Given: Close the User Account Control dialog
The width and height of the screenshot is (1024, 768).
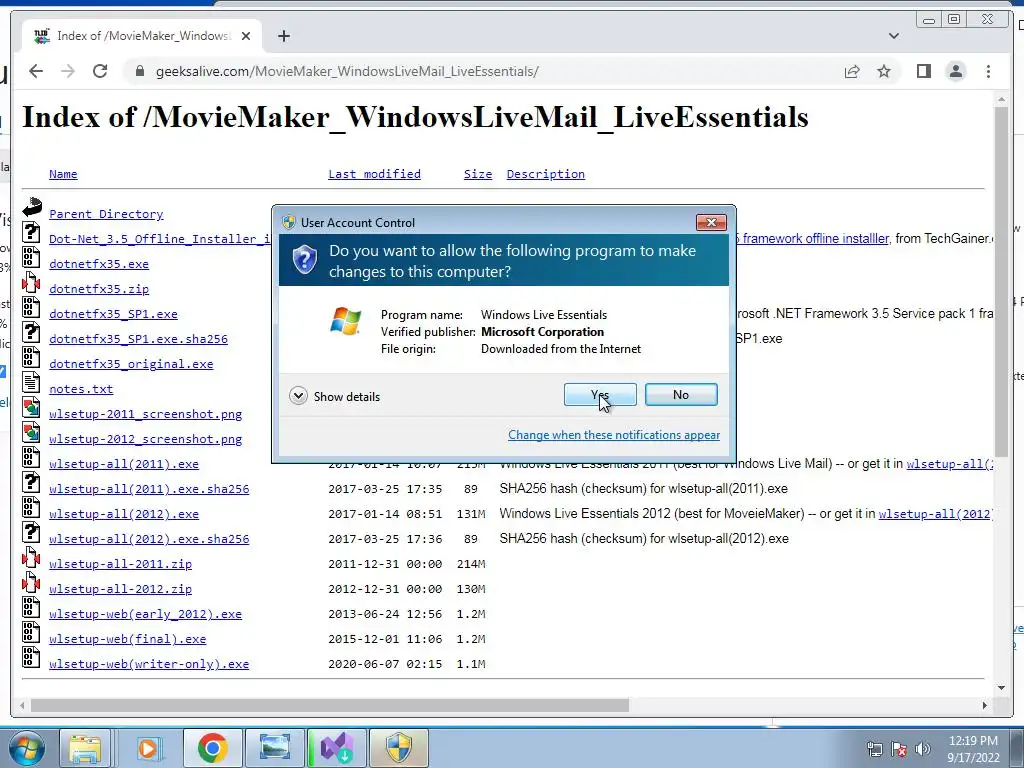Looking at the screenshot, I should click(711, 223).
